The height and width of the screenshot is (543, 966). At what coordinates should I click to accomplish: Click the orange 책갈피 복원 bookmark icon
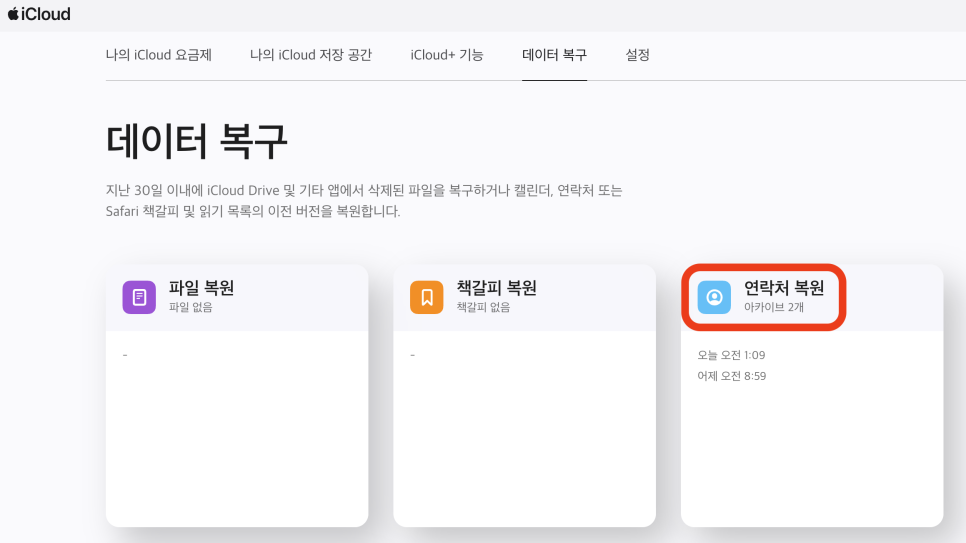pyautogui.click(x=426, y=297)
